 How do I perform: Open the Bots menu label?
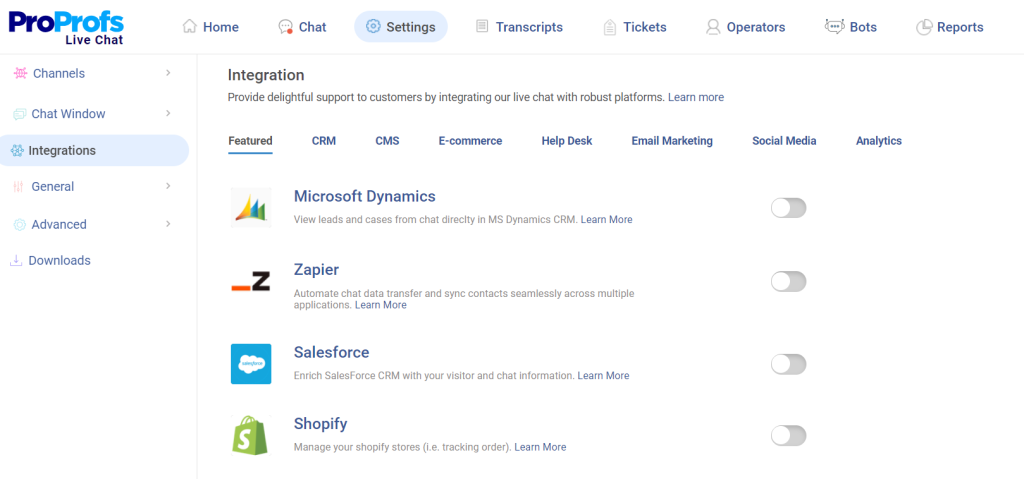click(863, 27)
